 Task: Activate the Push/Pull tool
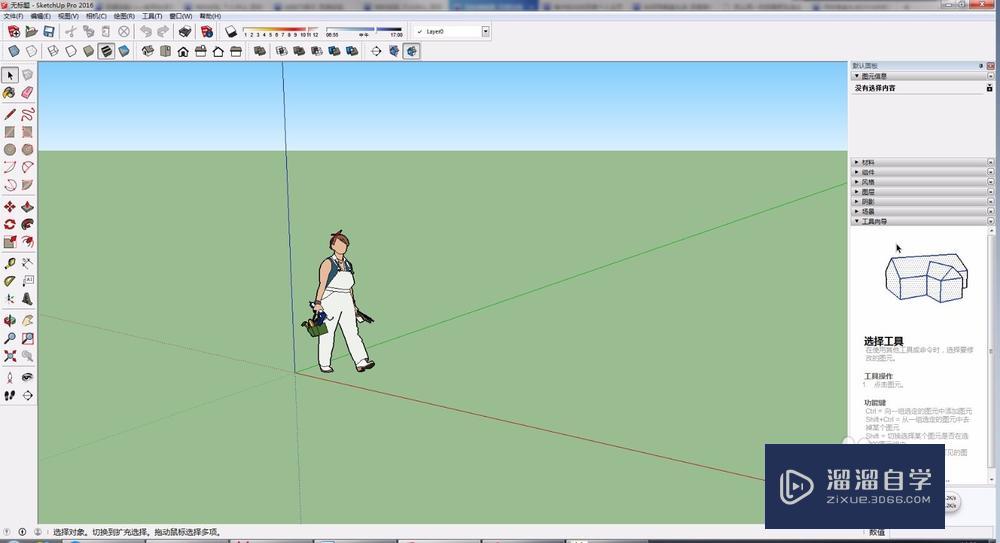tap(27, 207)
